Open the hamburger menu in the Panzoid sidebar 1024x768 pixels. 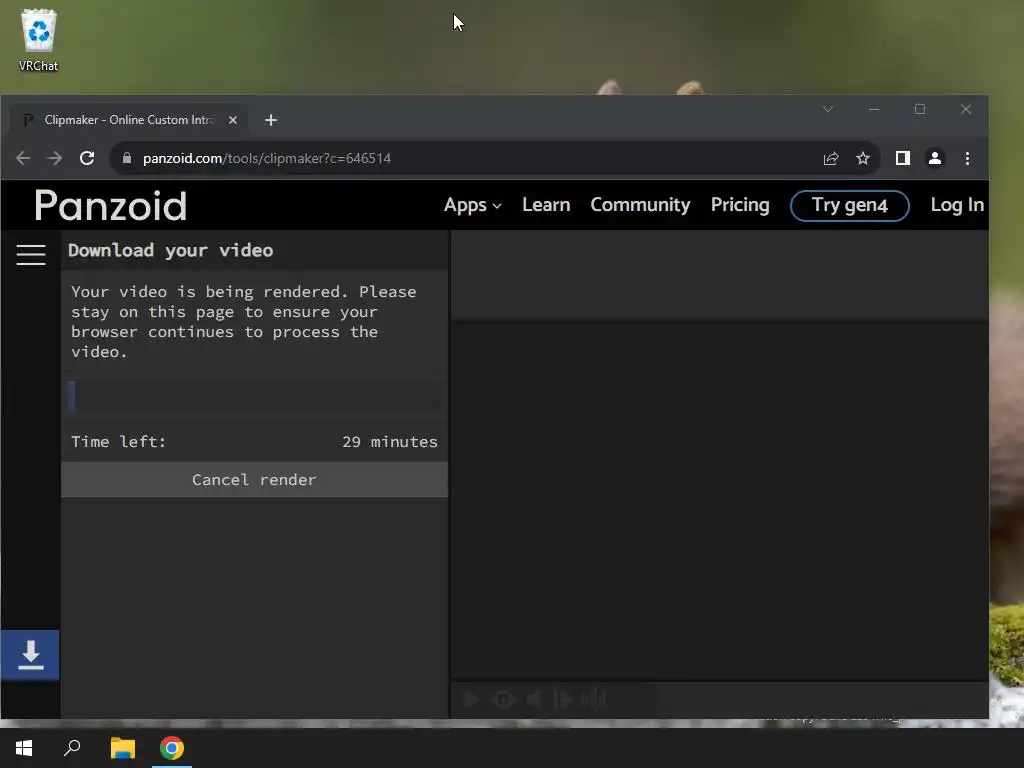click(31, 255)
